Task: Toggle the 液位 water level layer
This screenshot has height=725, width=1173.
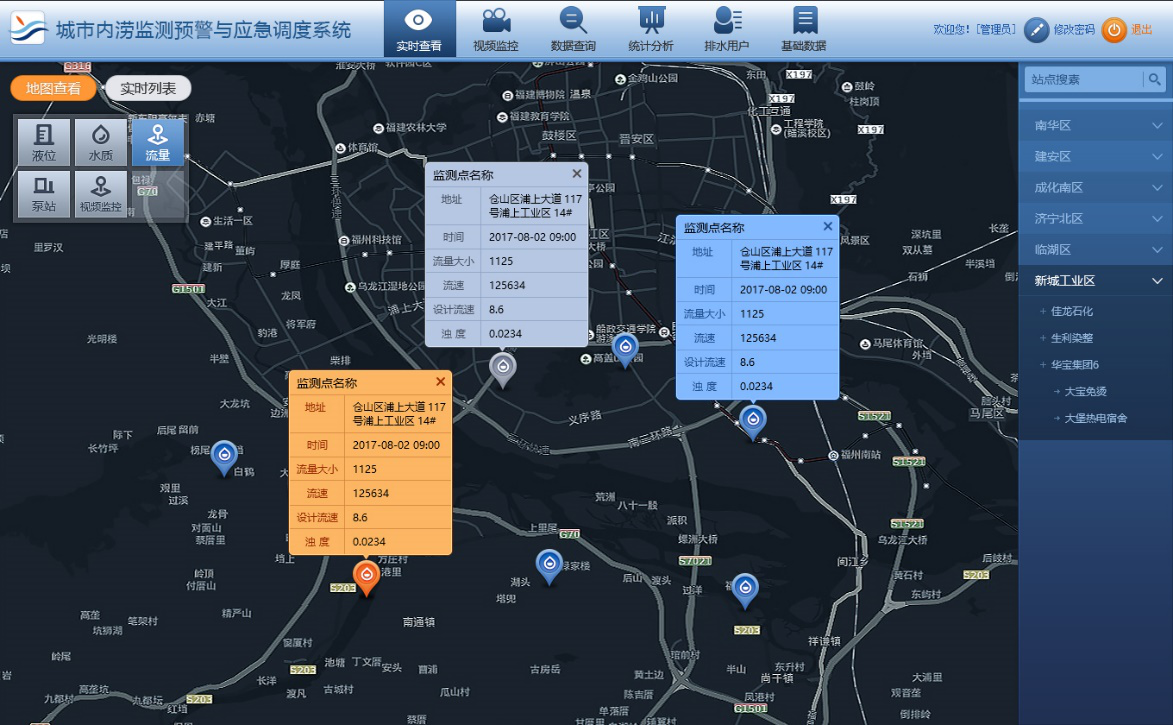Action: [44, 142]
